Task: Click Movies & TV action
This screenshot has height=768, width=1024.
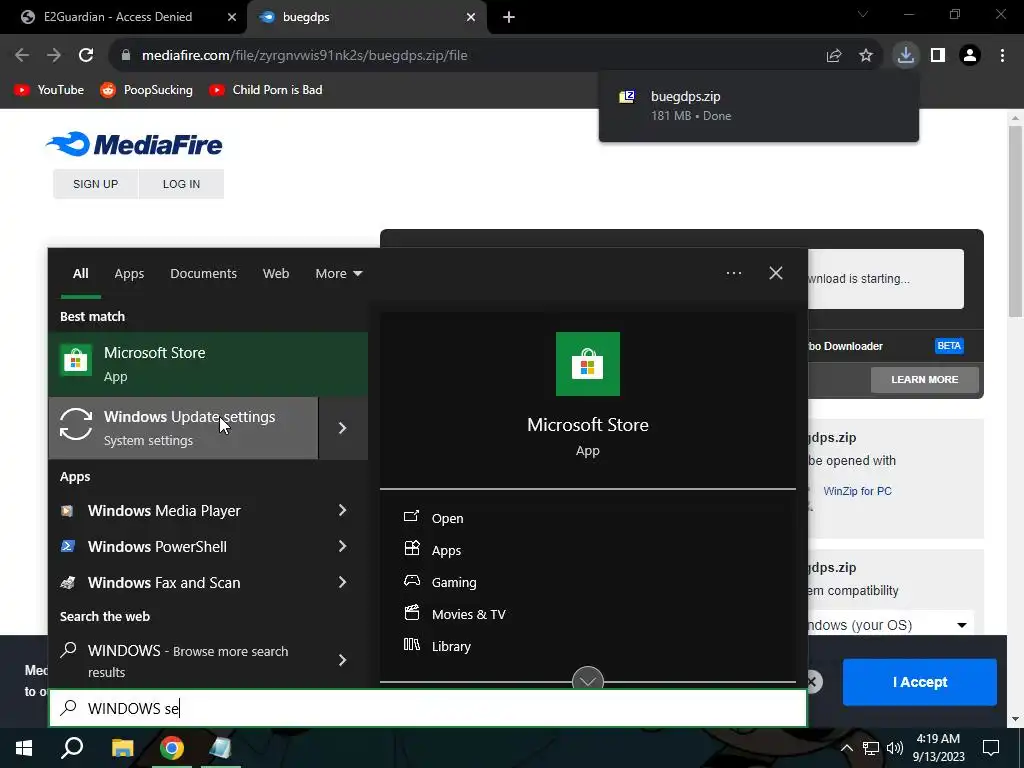Action: [x=468, y=614]
